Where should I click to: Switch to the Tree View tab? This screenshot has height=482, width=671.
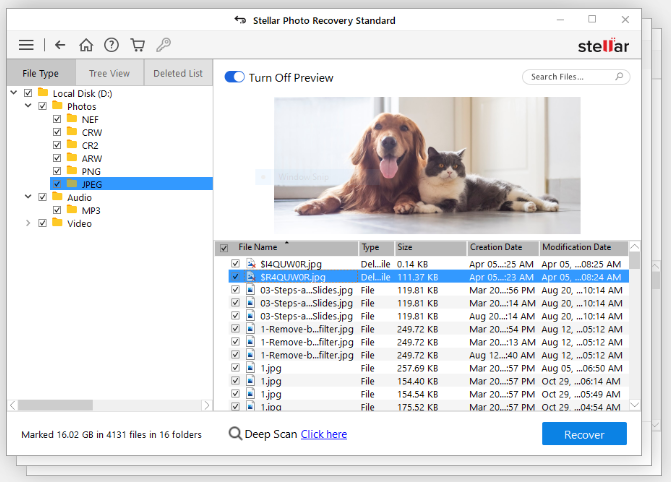(110, 73)
